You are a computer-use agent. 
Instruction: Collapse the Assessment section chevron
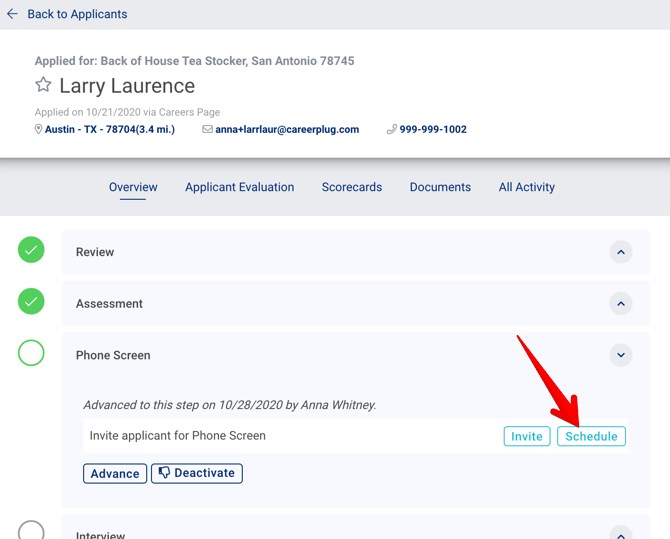pyautogui.click(x=621, y=304)
